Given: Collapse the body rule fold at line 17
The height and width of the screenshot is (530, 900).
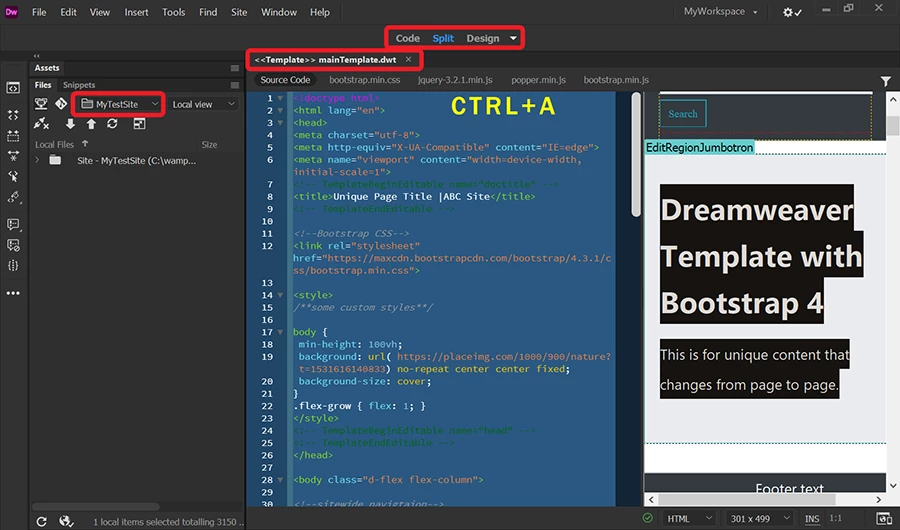Looking at the screenshot, I should 280,332.
